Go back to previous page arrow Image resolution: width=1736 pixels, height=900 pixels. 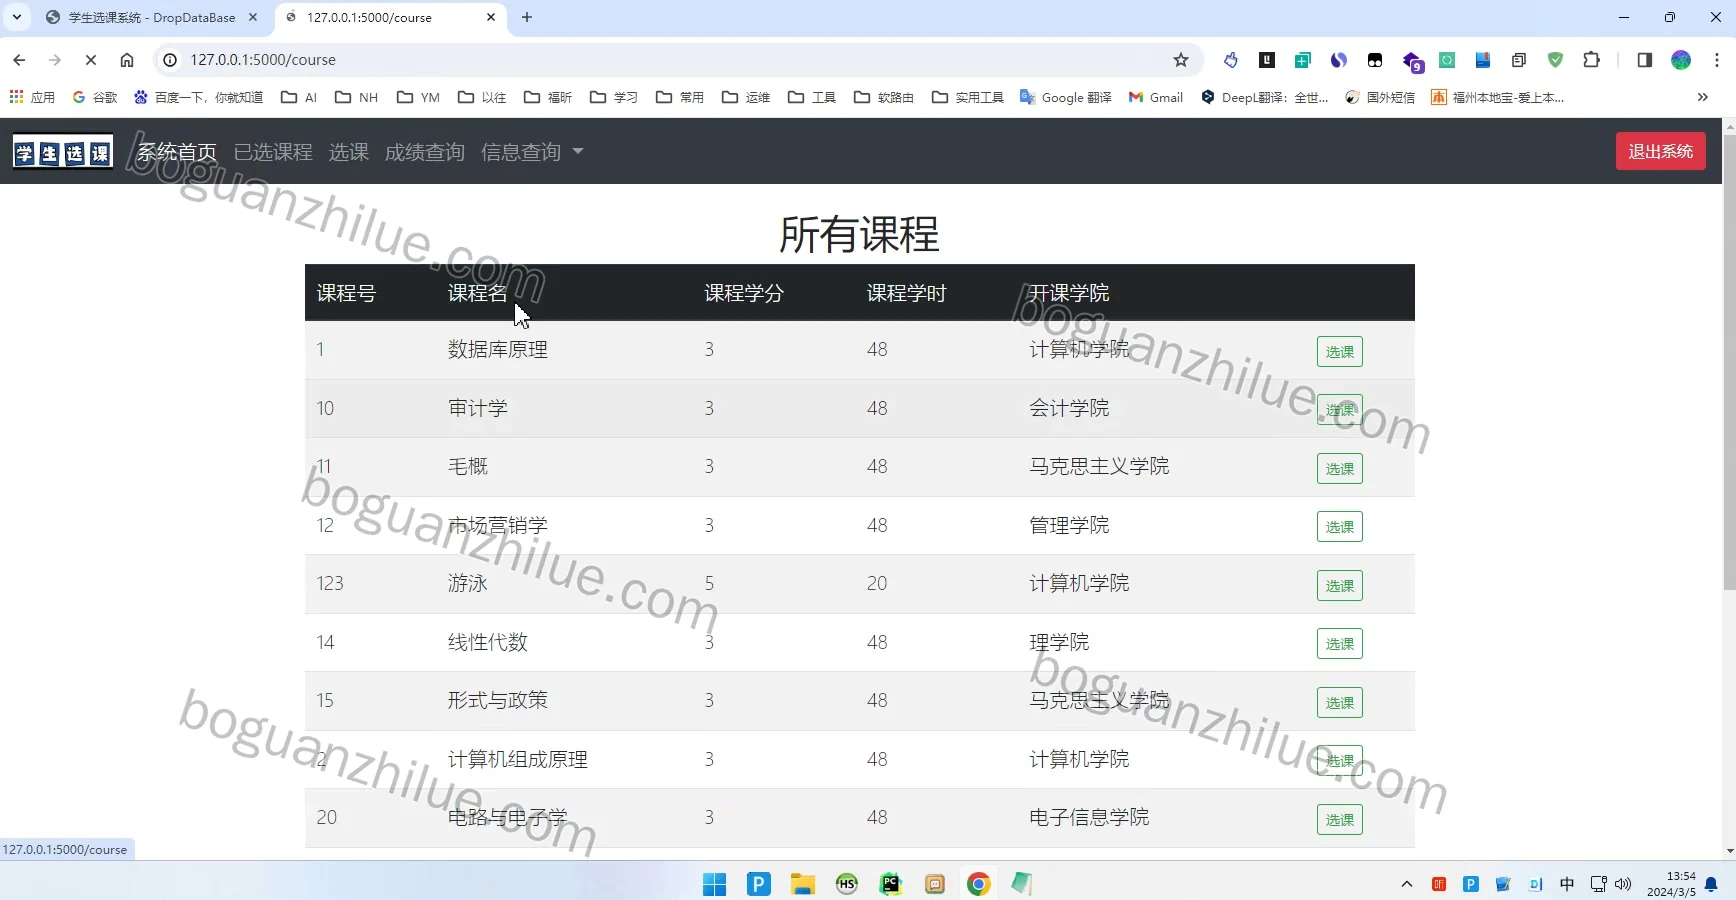19,60
